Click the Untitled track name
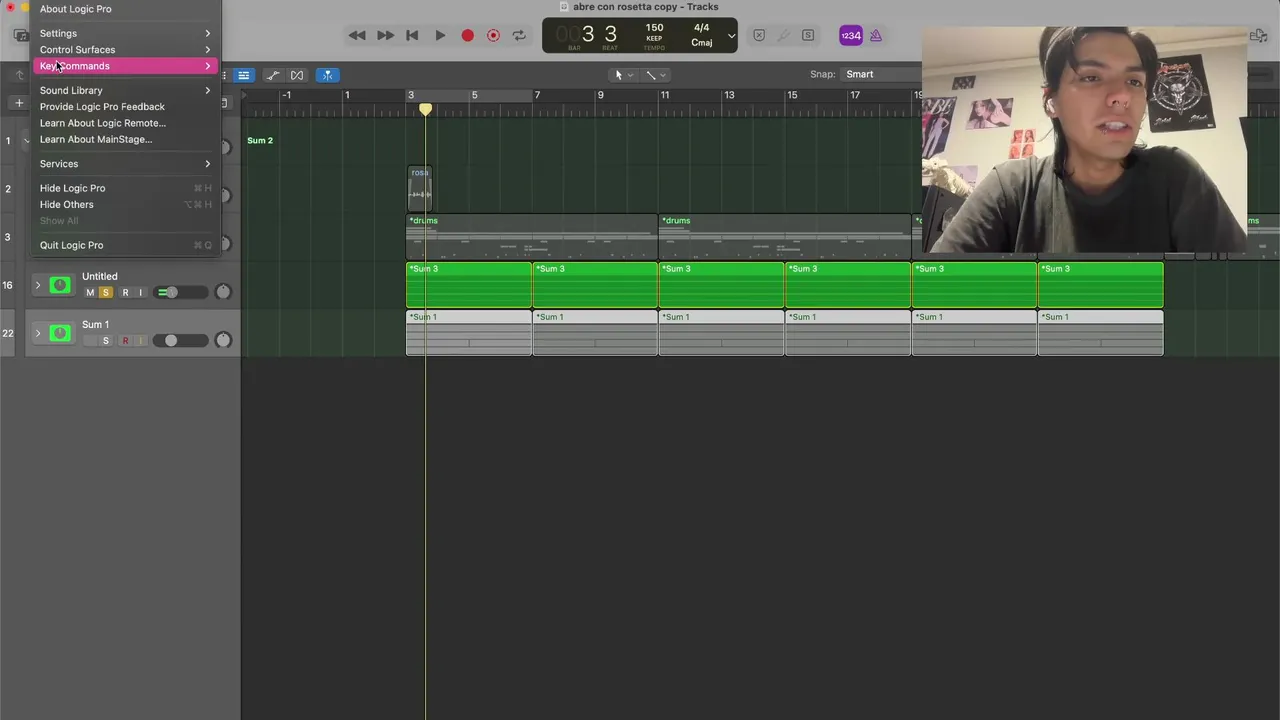The image size is (1280, 720). tap(100, 276)
